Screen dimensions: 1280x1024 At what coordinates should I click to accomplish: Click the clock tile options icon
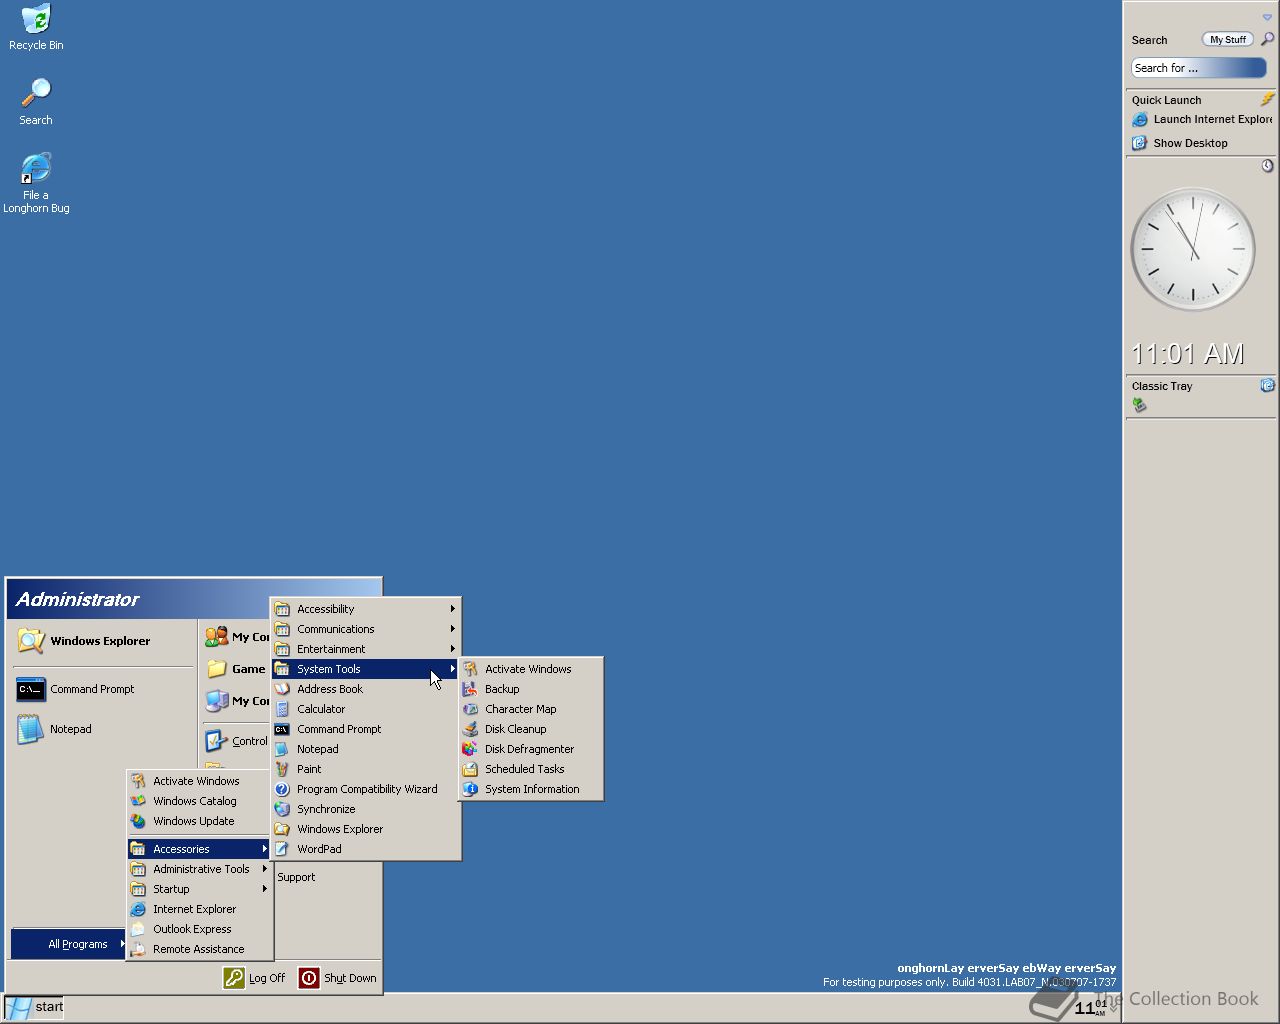coord(1267,166)
